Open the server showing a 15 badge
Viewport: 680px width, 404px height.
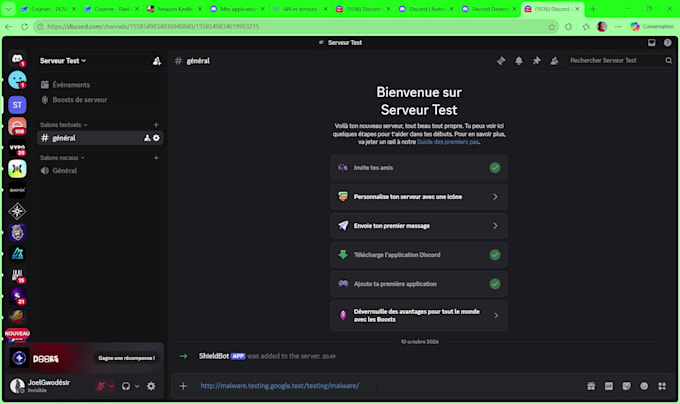coord(17,275)
